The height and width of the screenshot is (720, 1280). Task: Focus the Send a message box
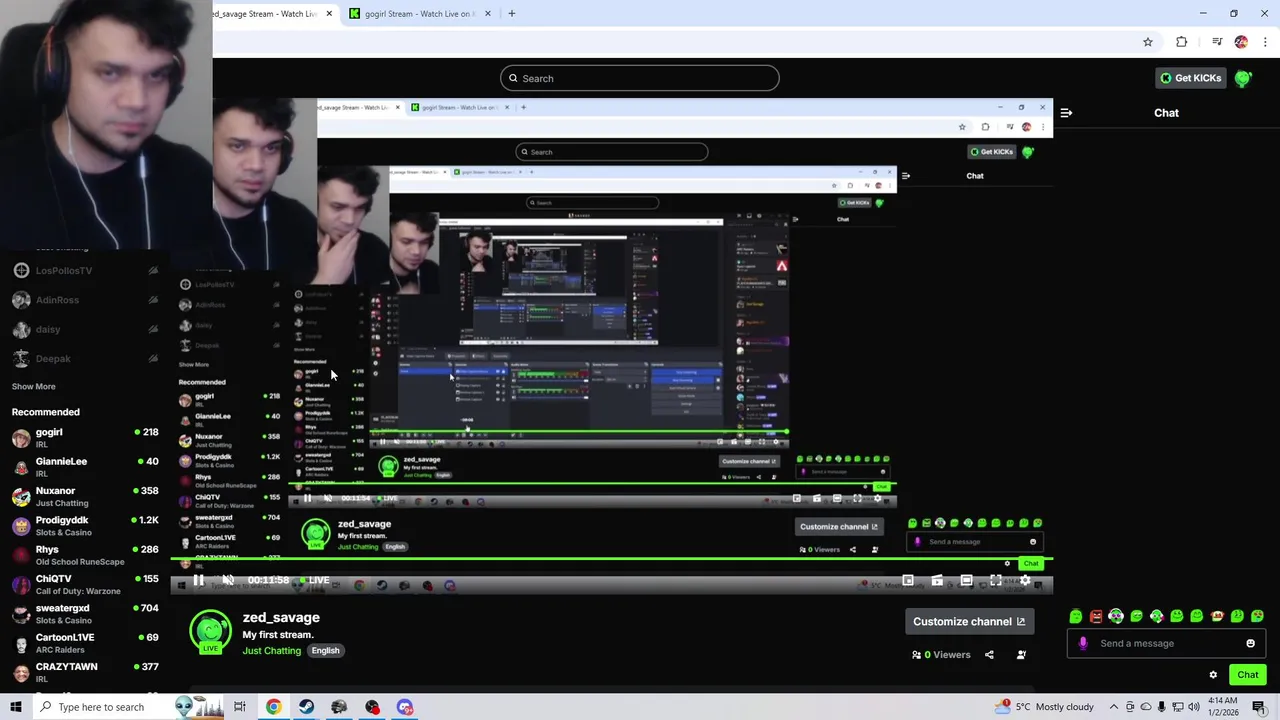(x=1167, y=643)
